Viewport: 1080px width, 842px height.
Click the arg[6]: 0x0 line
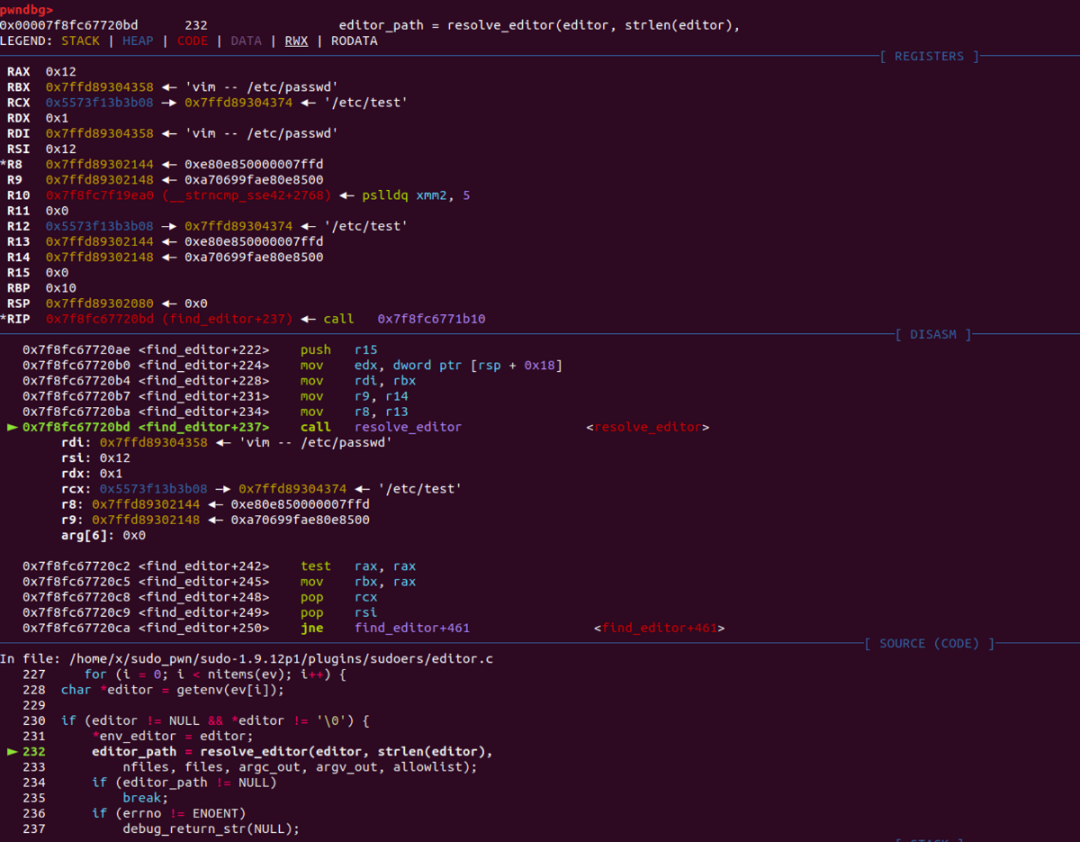(103, 535)
